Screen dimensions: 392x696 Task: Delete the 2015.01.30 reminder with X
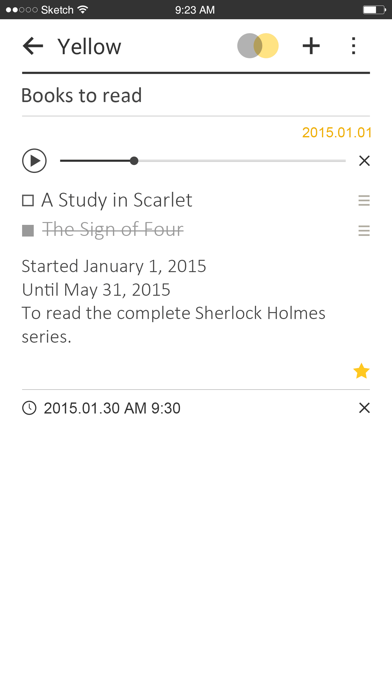(x=364, y=408)
